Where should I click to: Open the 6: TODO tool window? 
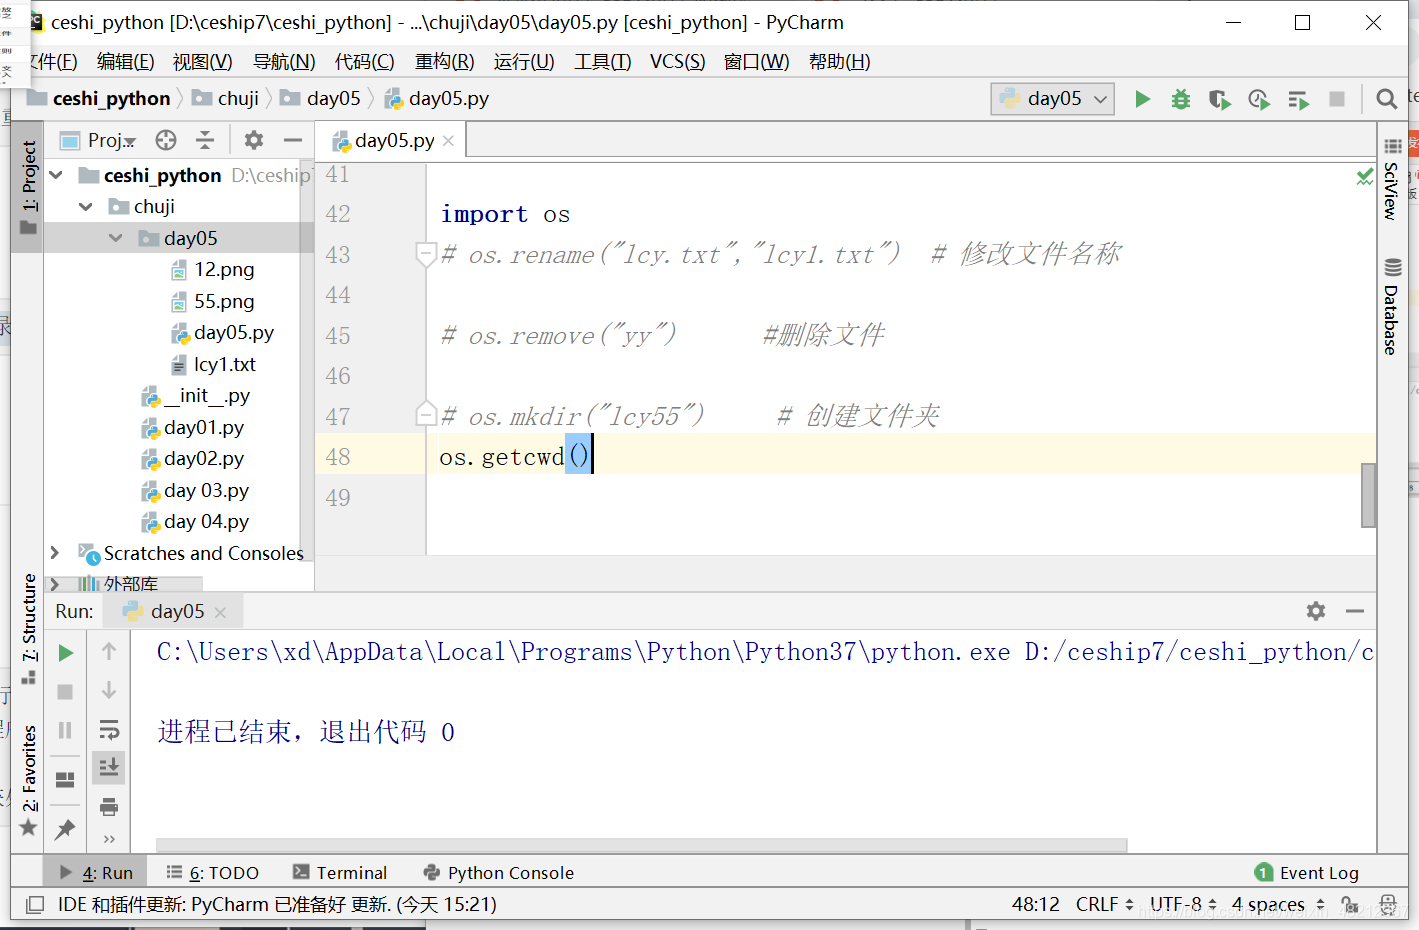[x=213, y=873]
